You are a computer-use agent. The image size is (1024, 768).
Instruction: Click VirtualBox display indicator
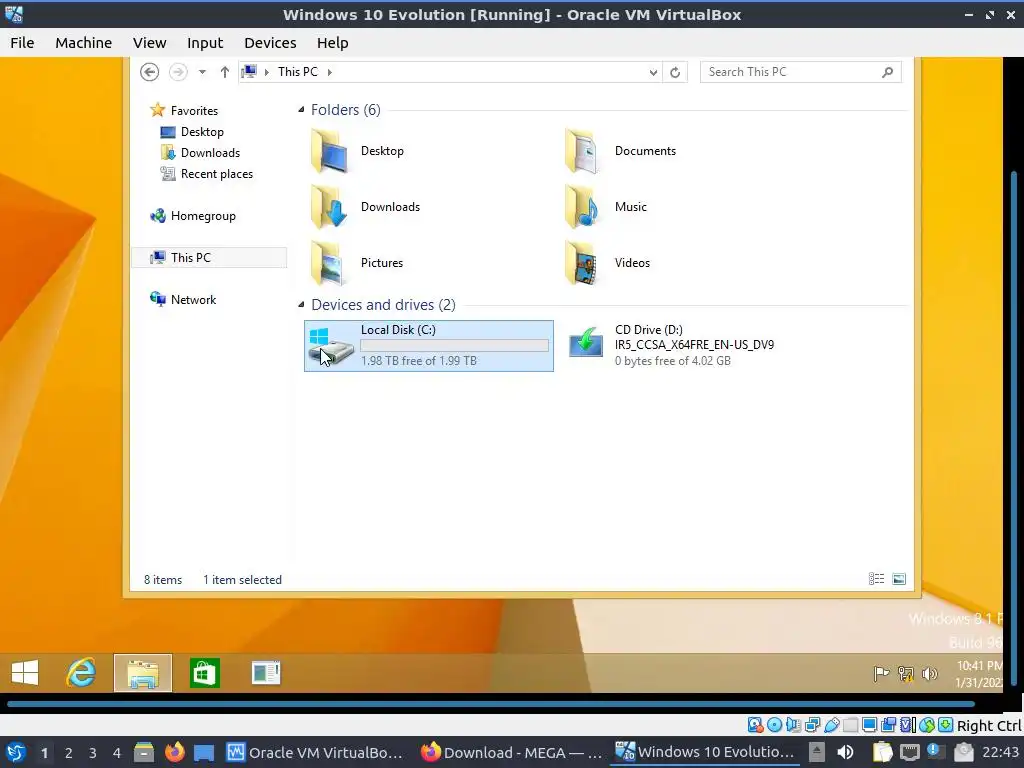[x=869, y=725]
